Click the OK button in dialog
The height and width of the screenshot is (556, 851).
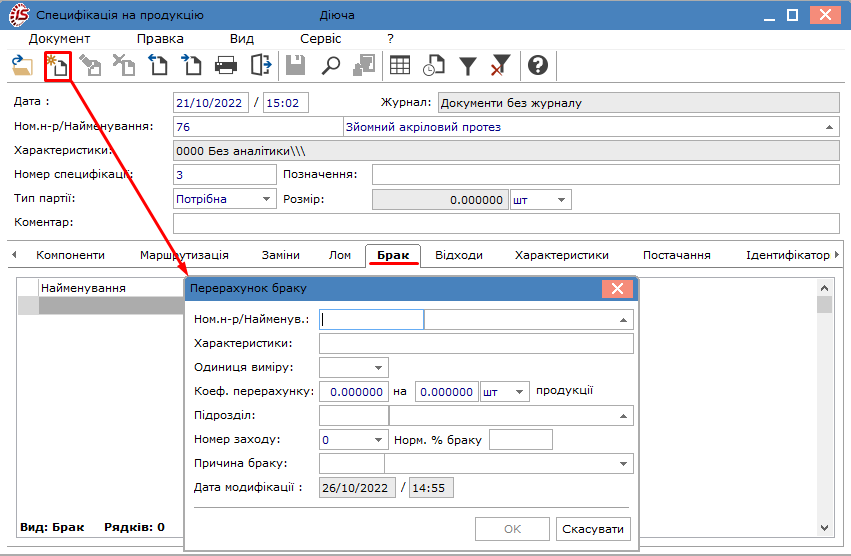[x=512, y=529]
